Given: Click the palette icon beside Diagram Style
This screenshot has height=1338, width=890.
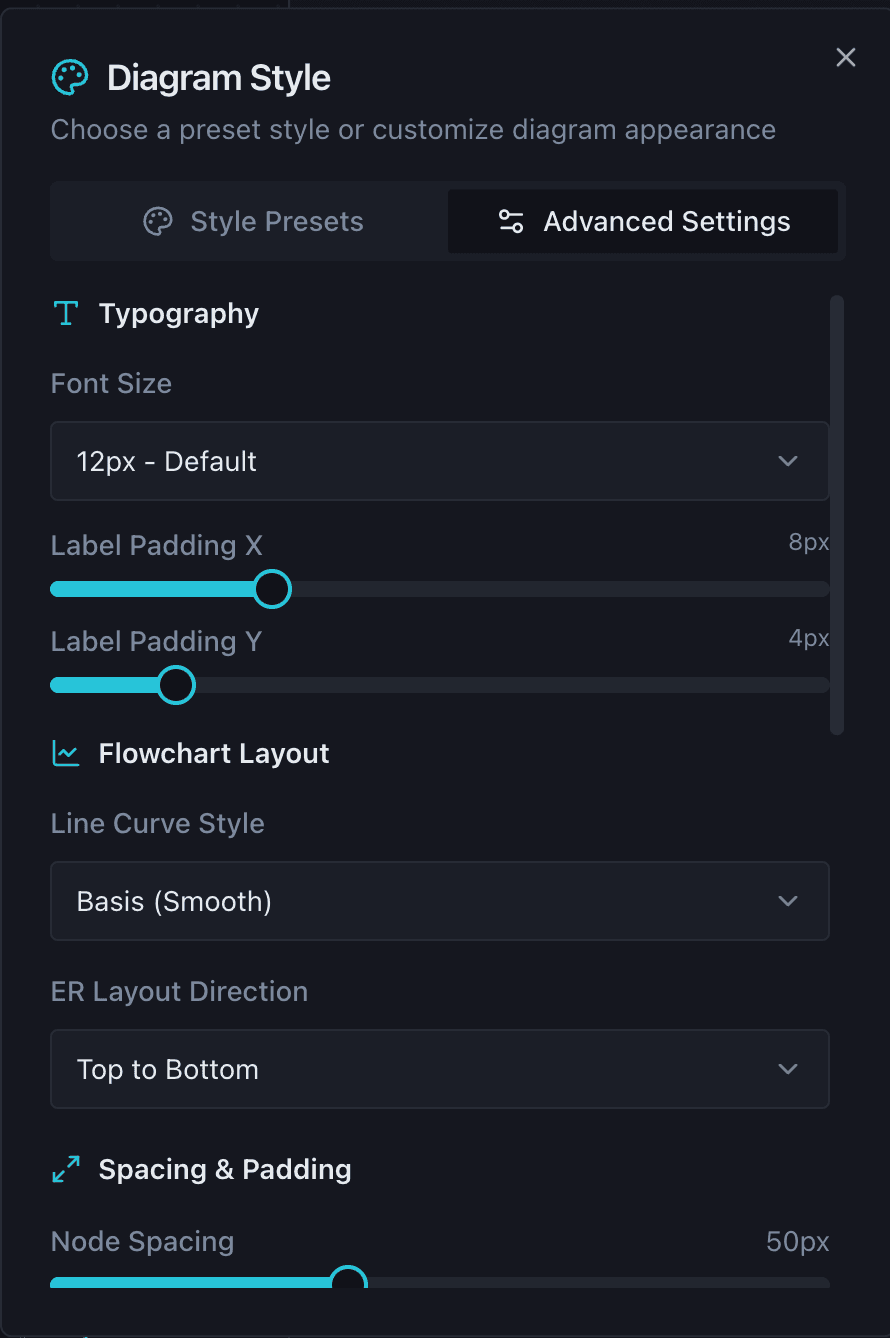Looking at the screenshot, I should tap(68, 77).
